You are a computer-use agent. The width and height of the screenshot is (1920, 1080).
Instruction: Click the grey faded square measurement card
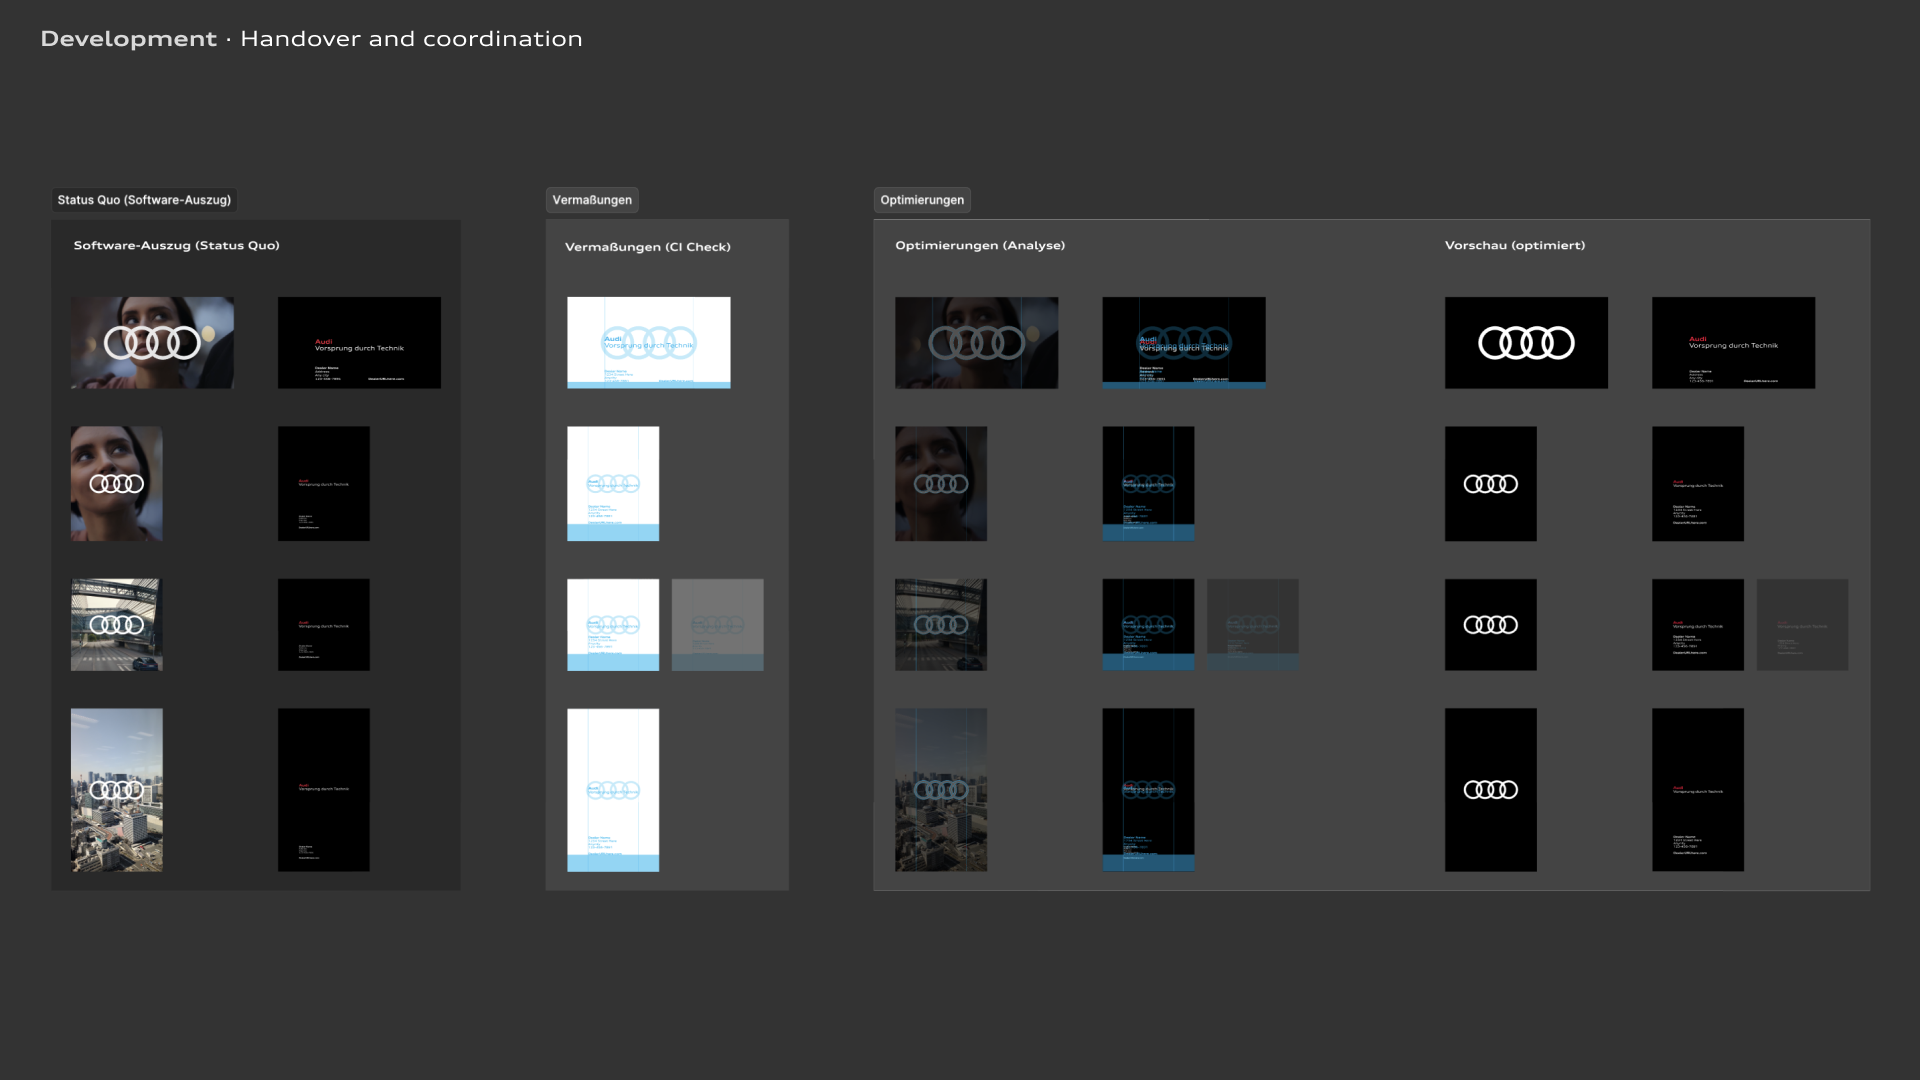point(717,625)
